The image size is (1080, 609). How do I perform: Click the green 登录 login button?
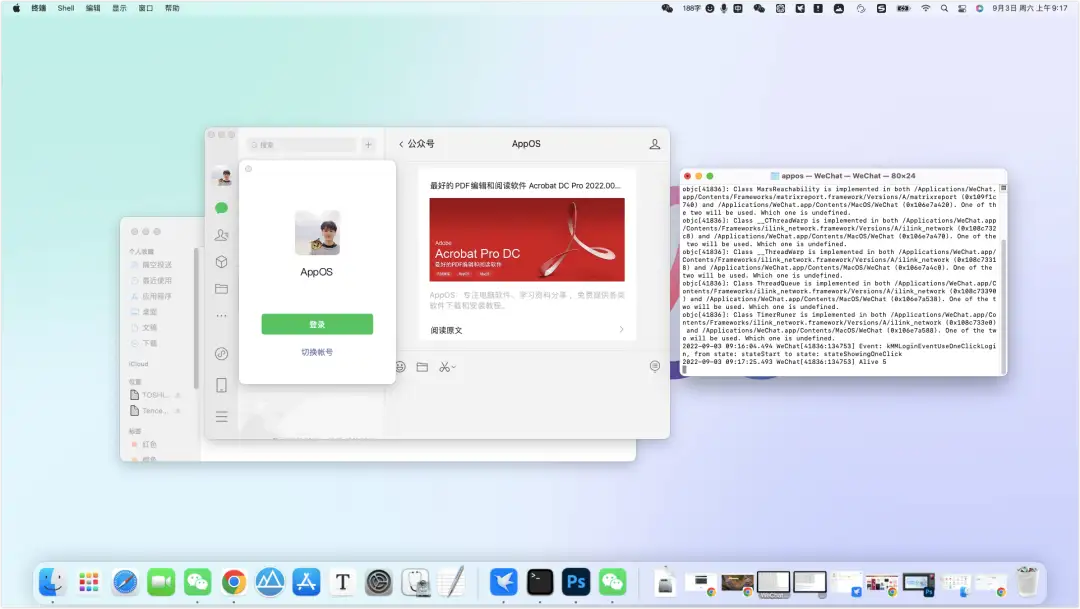click(317, 324)
